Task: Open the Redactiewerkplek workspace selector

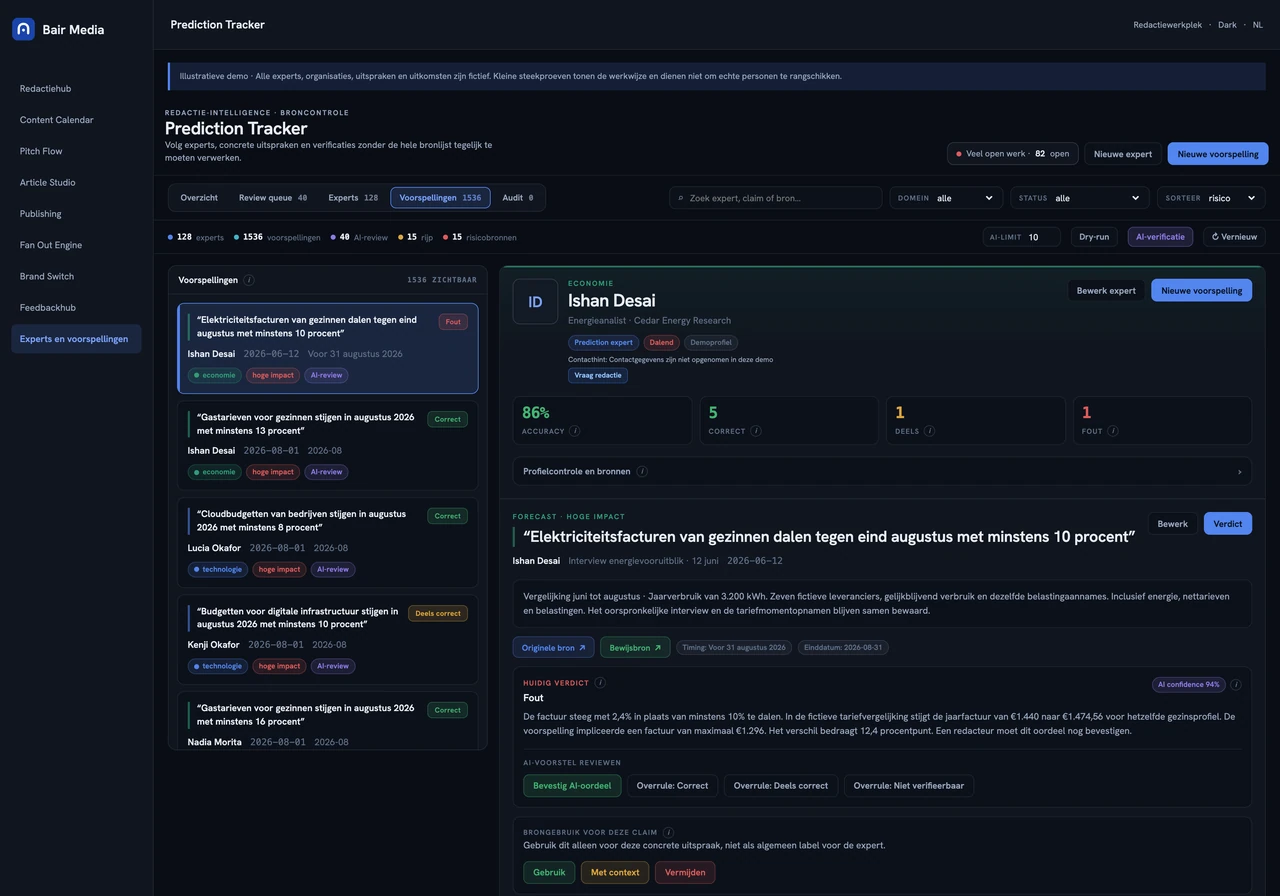Action: click(x=1167, y=25)
